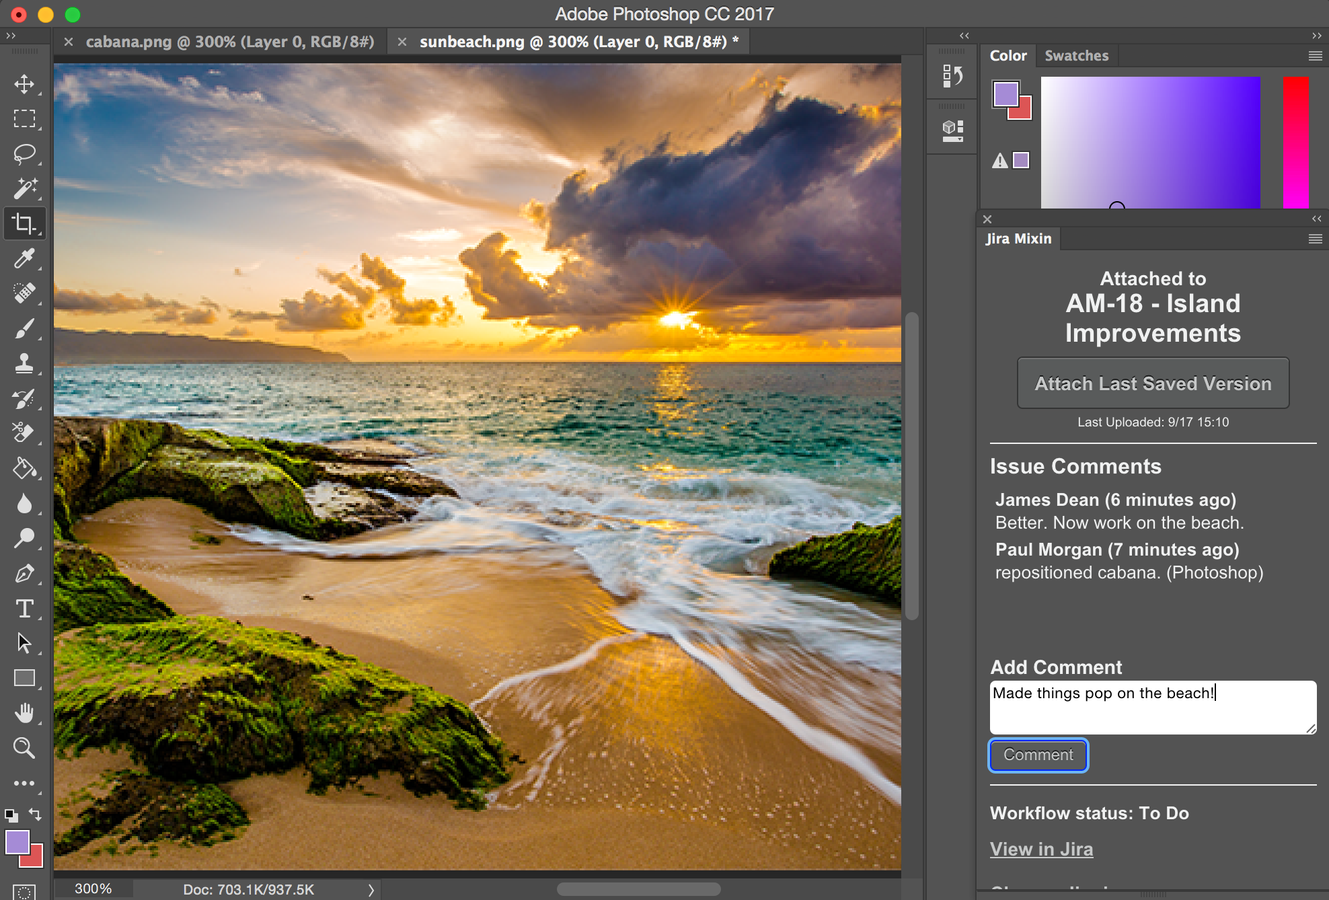Click the 300% zoom level field
This screenshot has width=1329, height=900.
pos(93,888)
